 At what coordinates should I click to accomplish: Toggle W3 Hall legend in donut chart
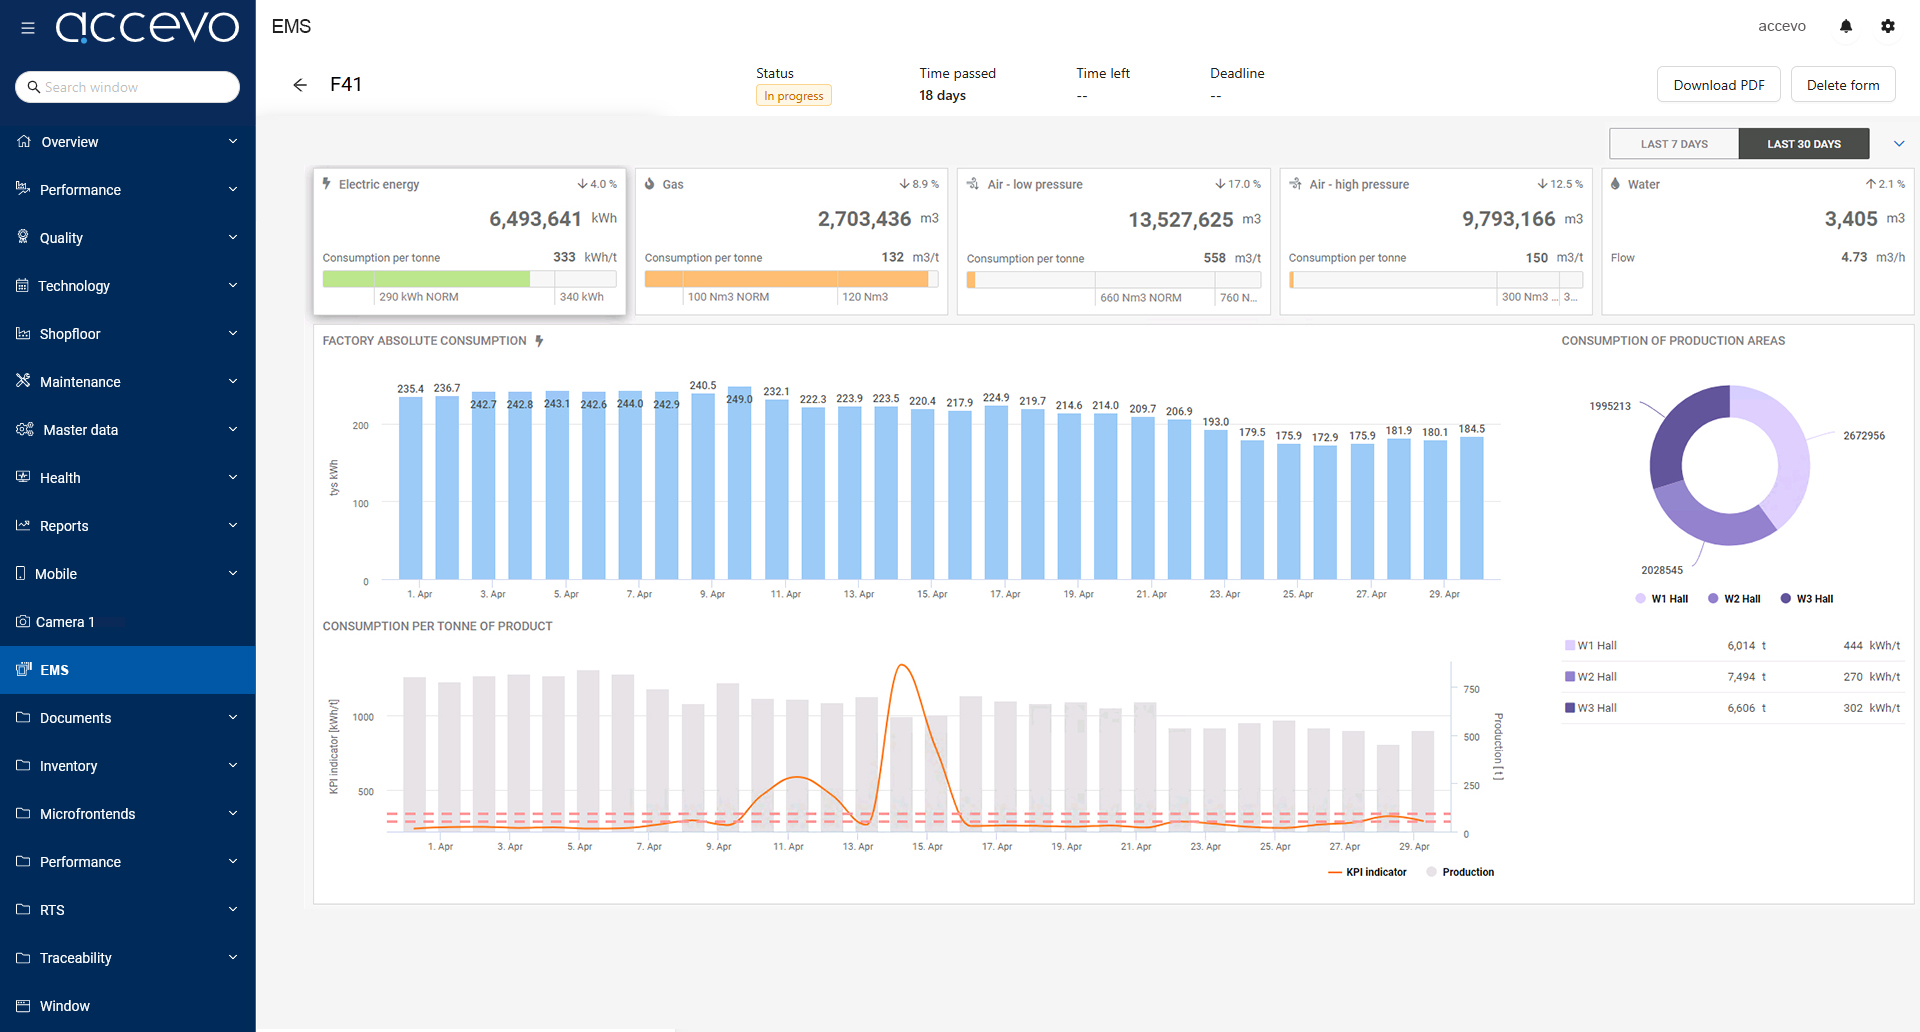click(x=1807, y=599)
